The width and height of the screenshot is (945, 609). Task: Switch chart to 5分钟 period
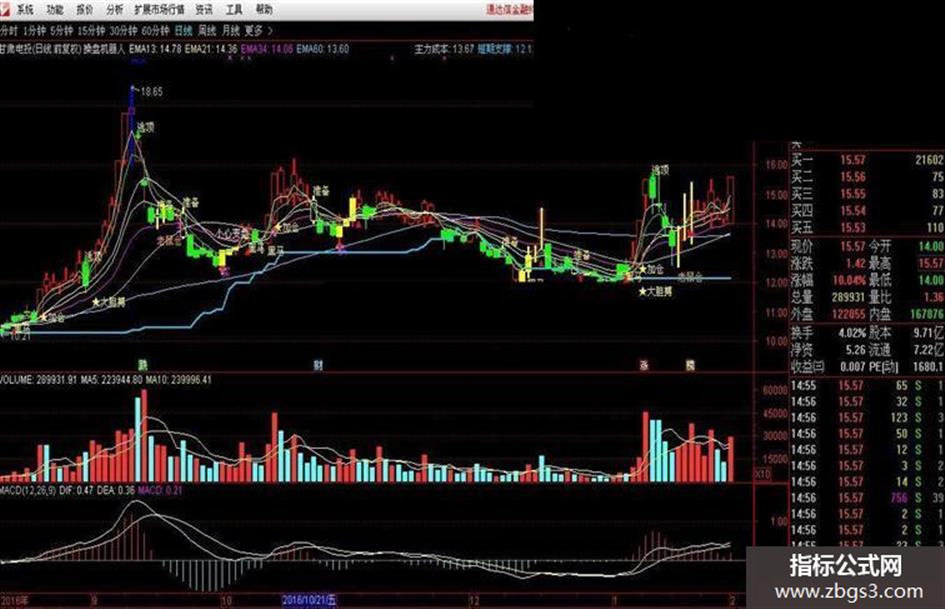point(61,30)
